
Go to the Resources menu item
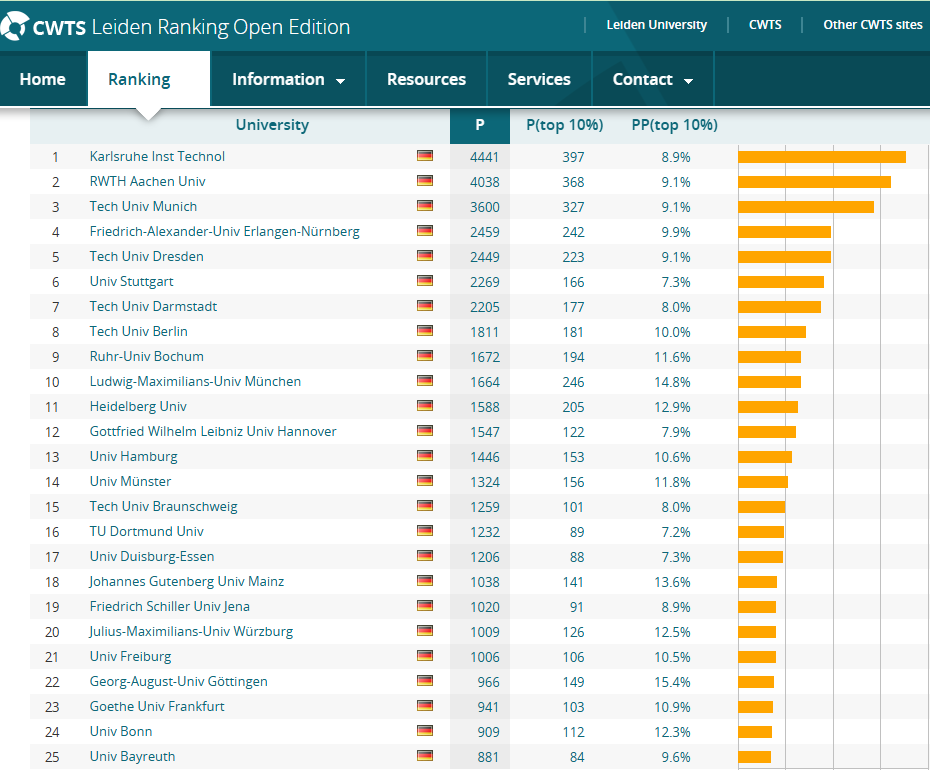click(x=426, y=80)
